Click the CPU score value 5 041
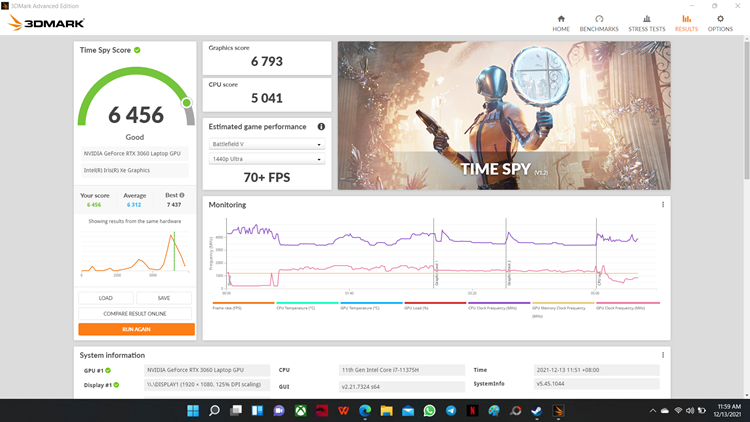 (x=267, y=98)
